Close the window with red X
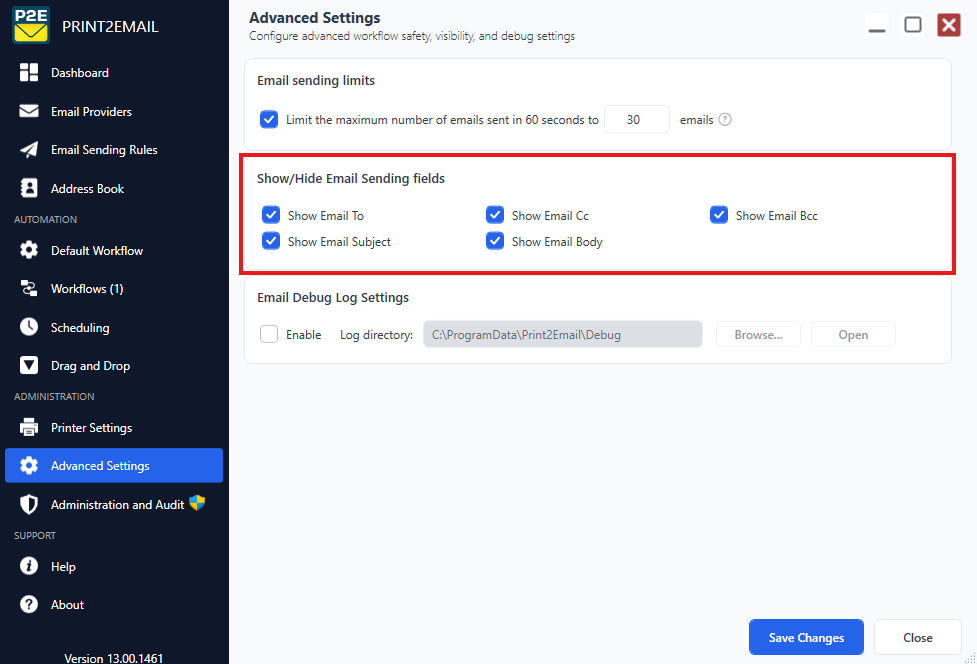 (949, 25)
